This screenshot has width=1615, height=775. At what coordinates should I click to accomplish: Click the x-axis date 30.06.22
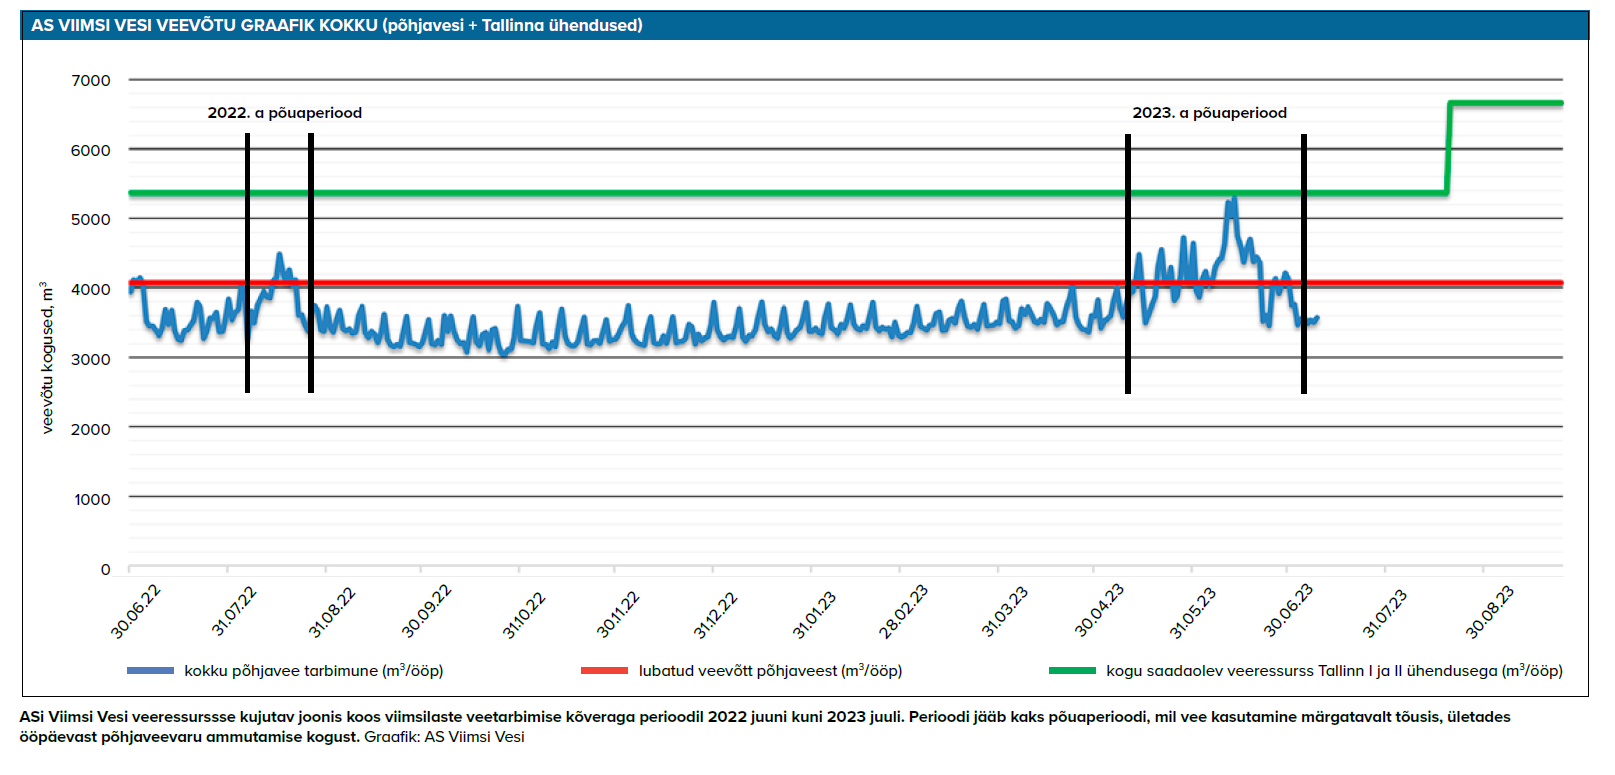[x=135, y=612]
